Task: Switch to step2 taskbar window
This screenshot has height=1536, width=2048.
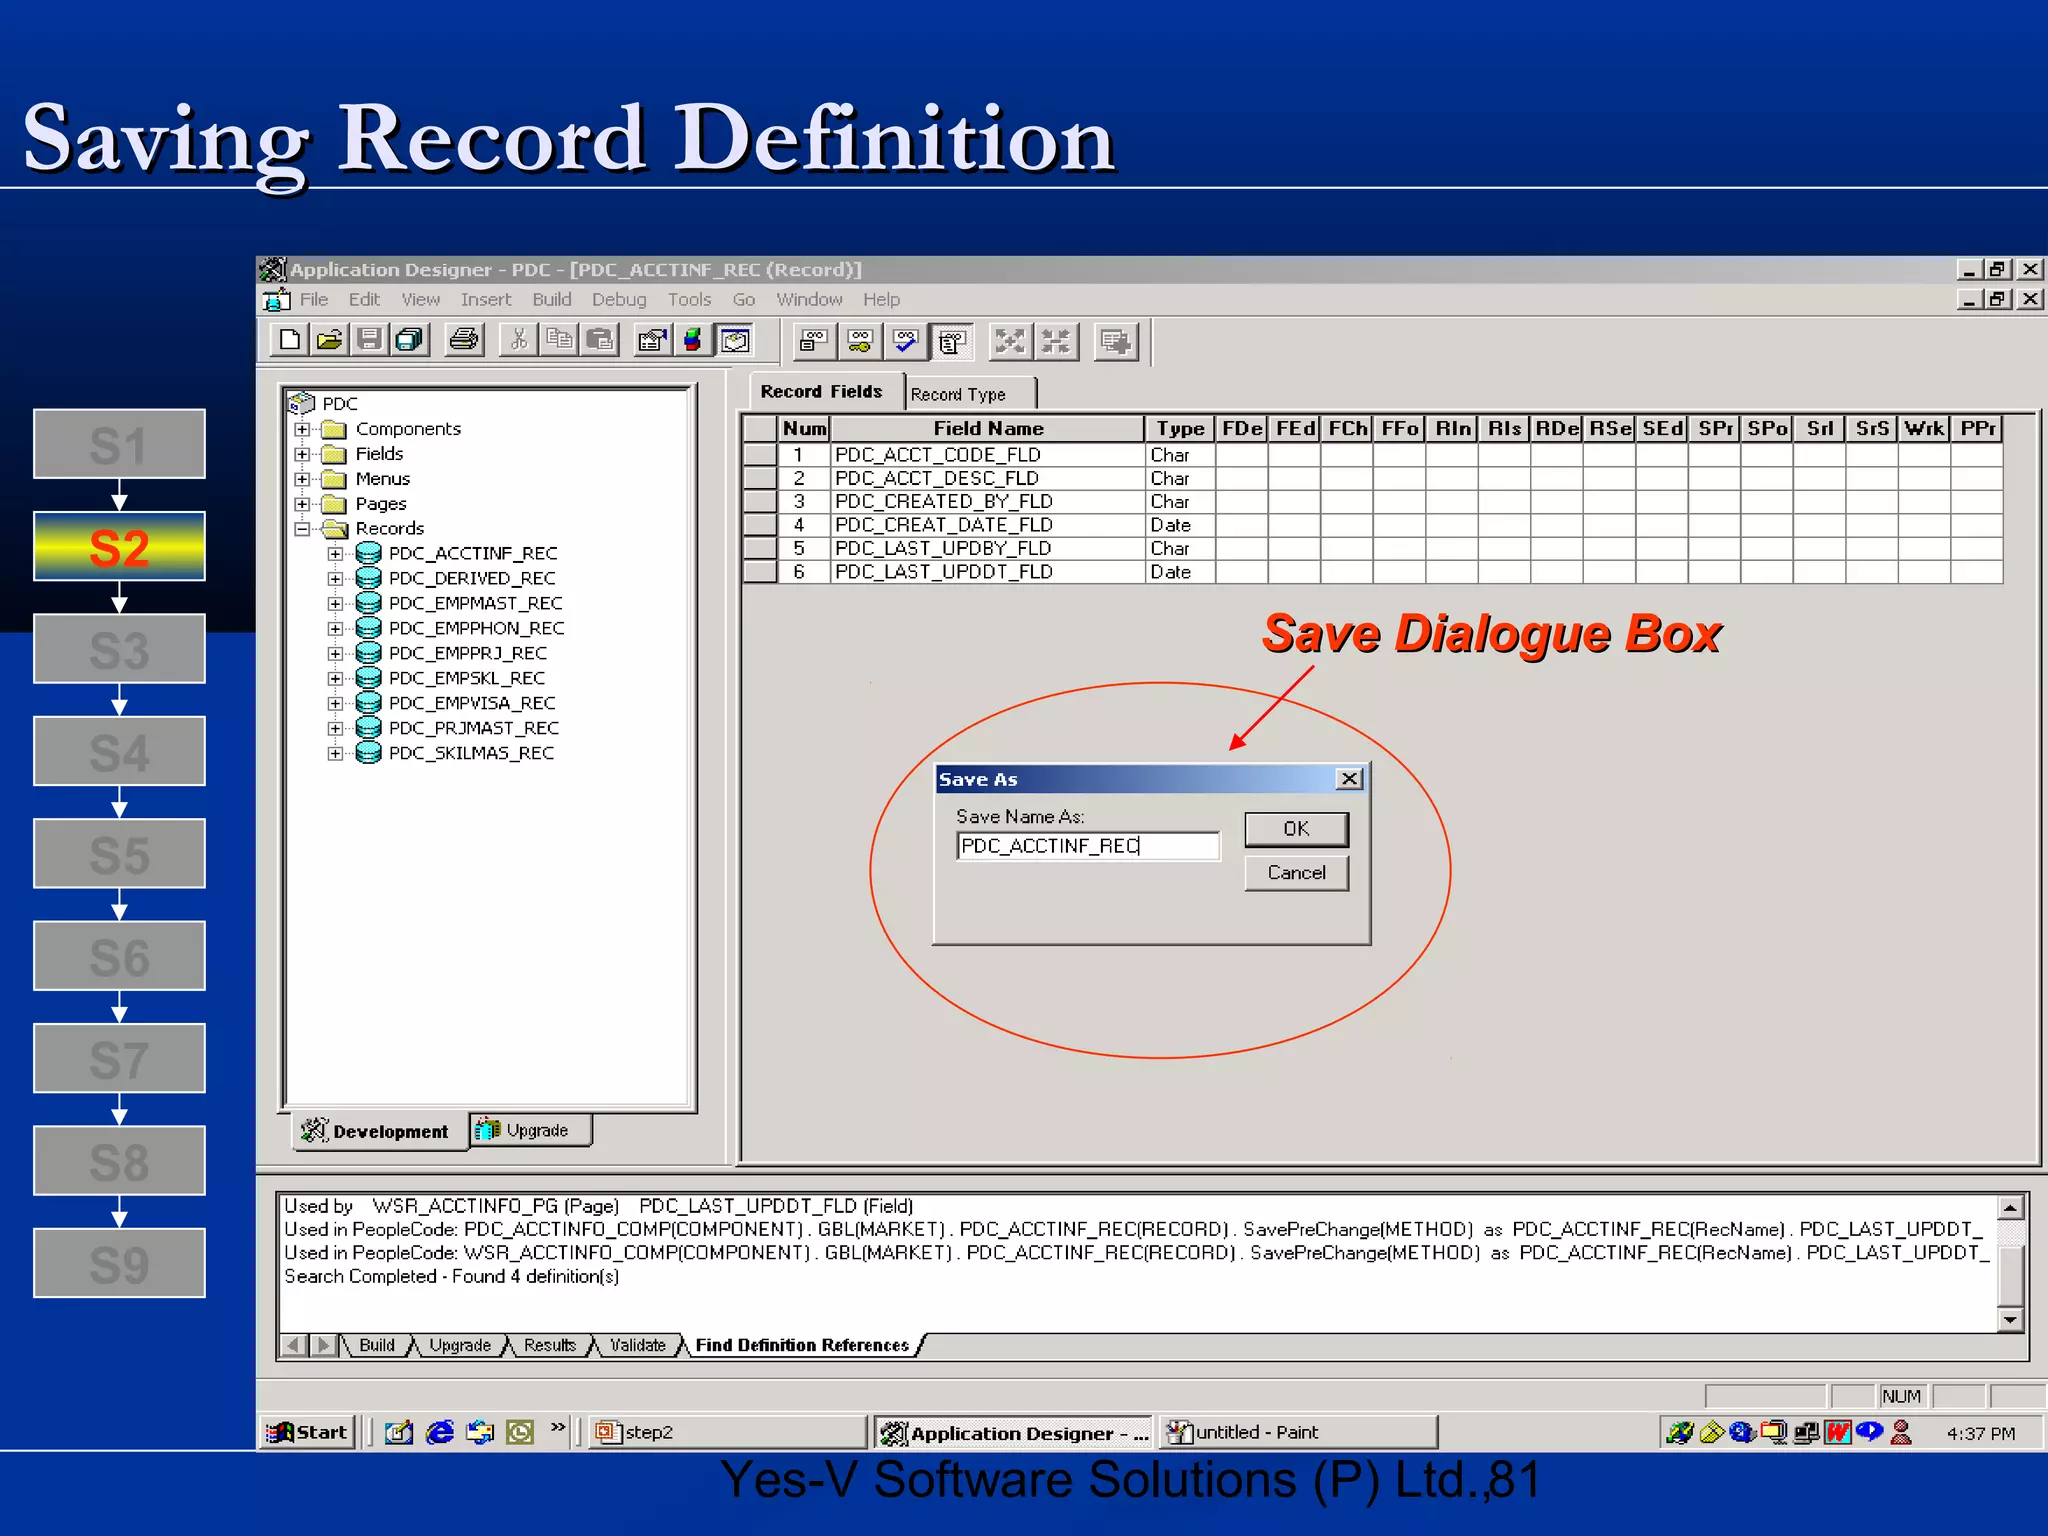Action: coord(727,1432)
